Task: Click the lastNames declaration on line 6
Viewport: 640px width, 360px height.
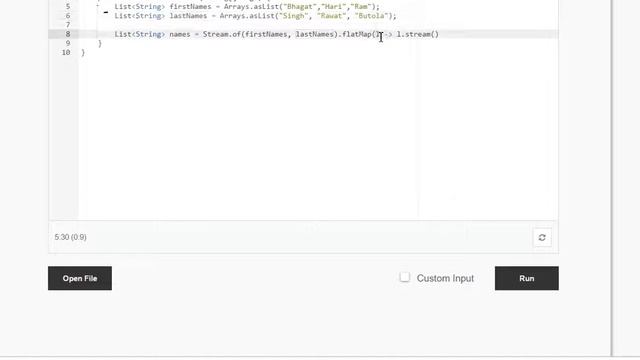Action: pos(256,16)
